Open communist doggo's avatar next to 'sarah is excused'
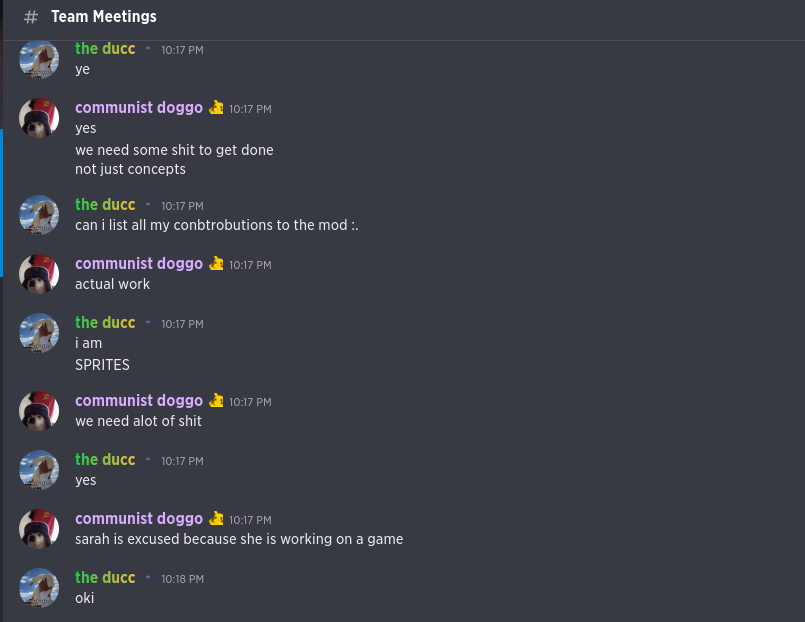 point(39,528)
